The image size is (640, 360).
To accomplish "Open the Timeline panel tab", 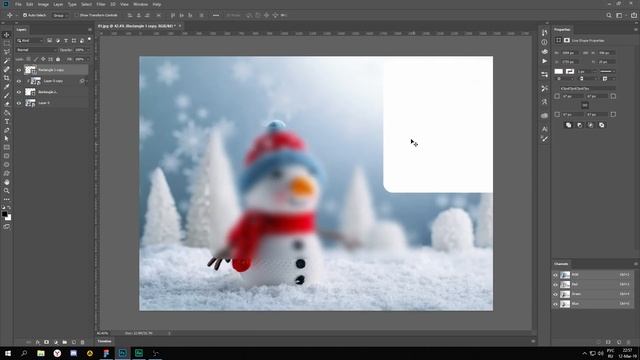I will 104,341.
